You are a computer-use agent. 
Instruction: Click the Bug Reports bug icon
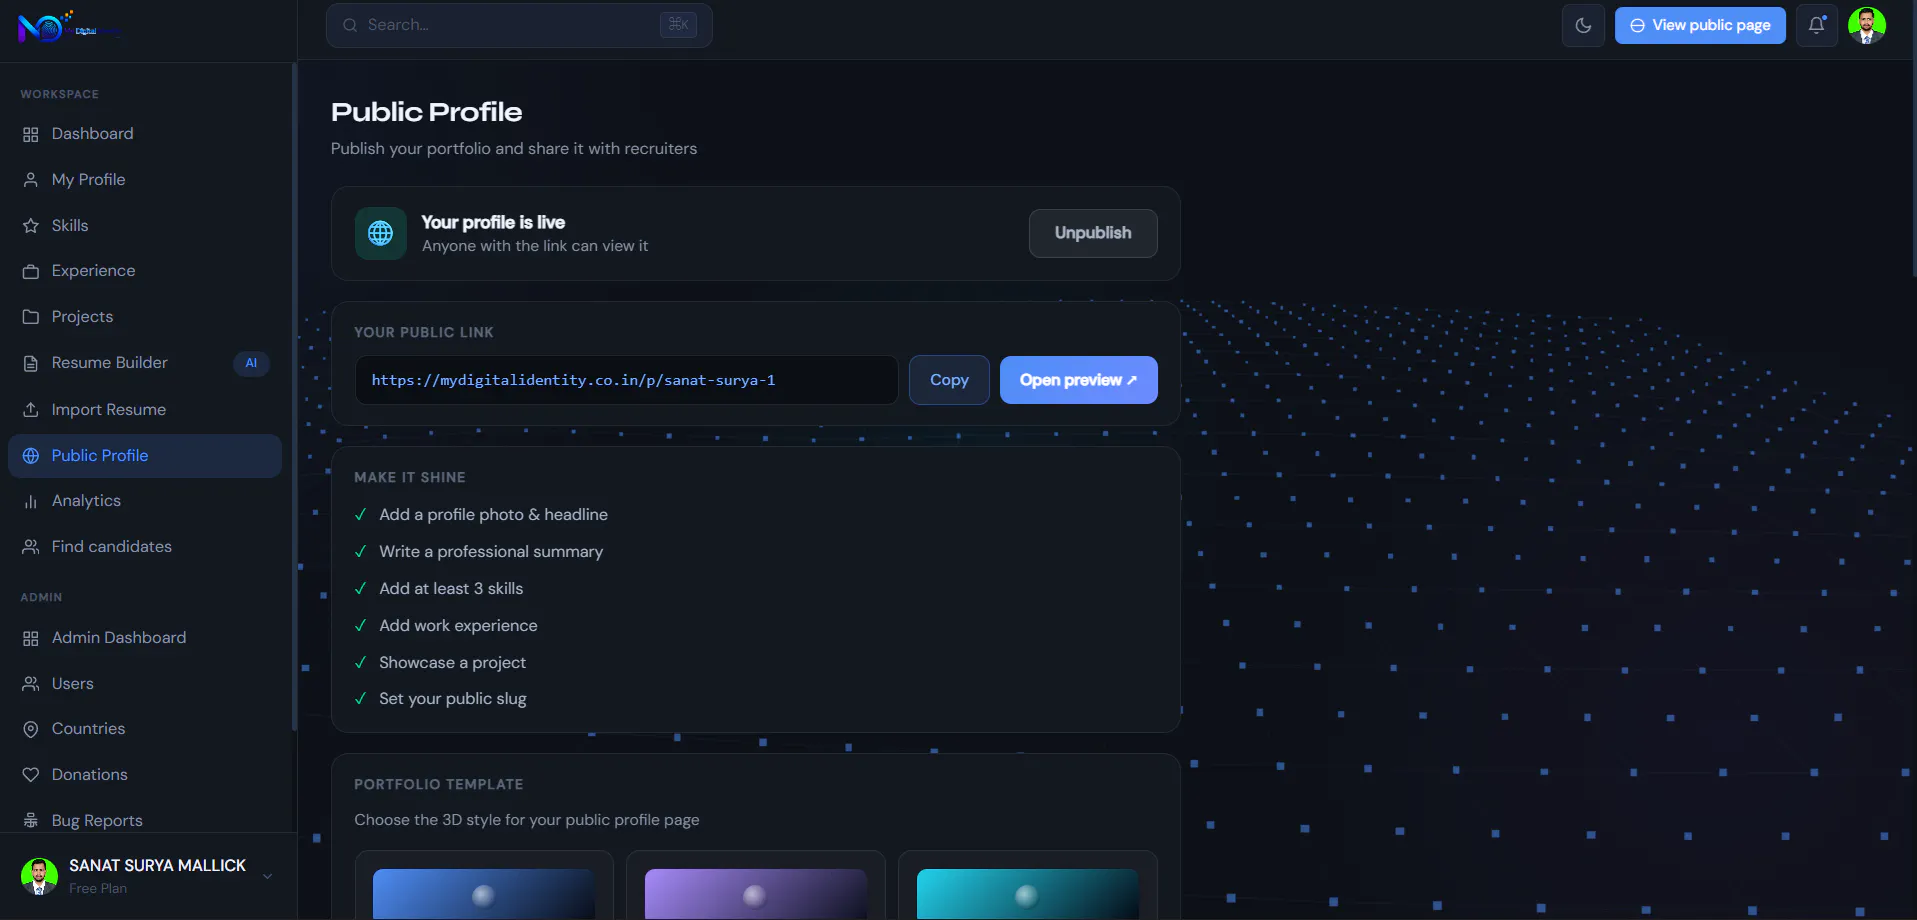[x=31, y=821]
